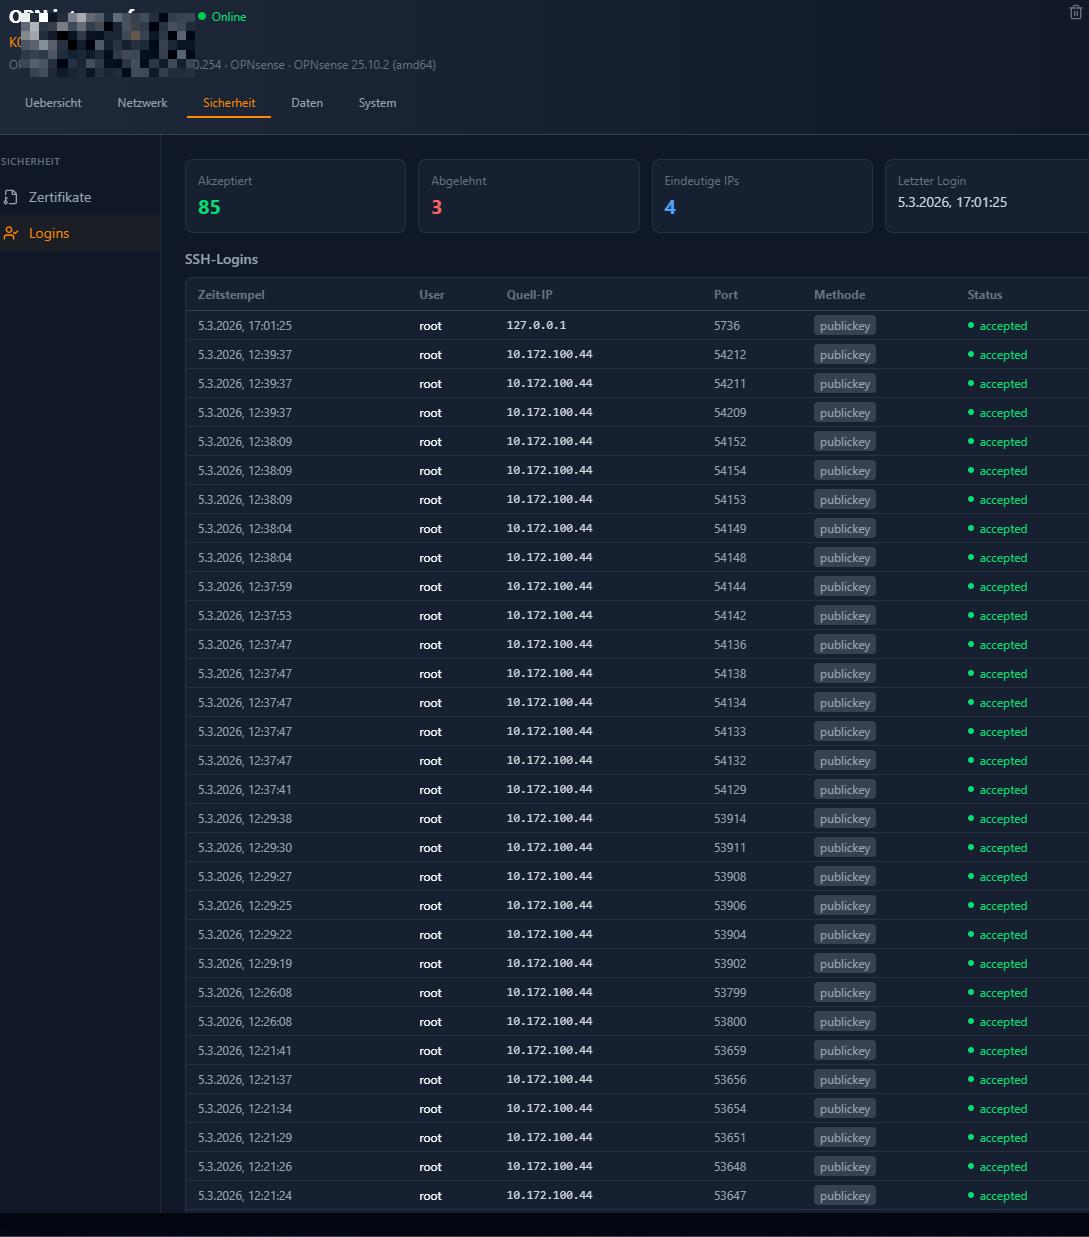
Task: Click port 53800 cell
Action: tap(730, 1022)
